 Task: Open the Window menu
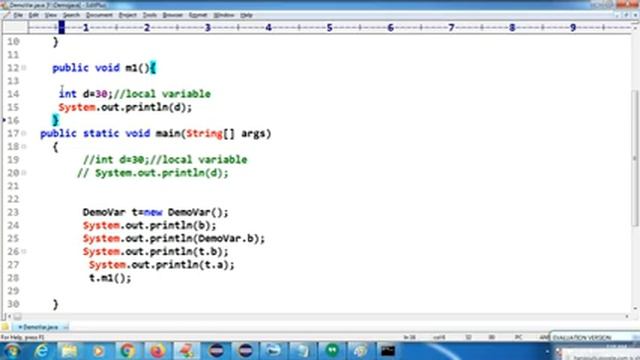[224, 15]
